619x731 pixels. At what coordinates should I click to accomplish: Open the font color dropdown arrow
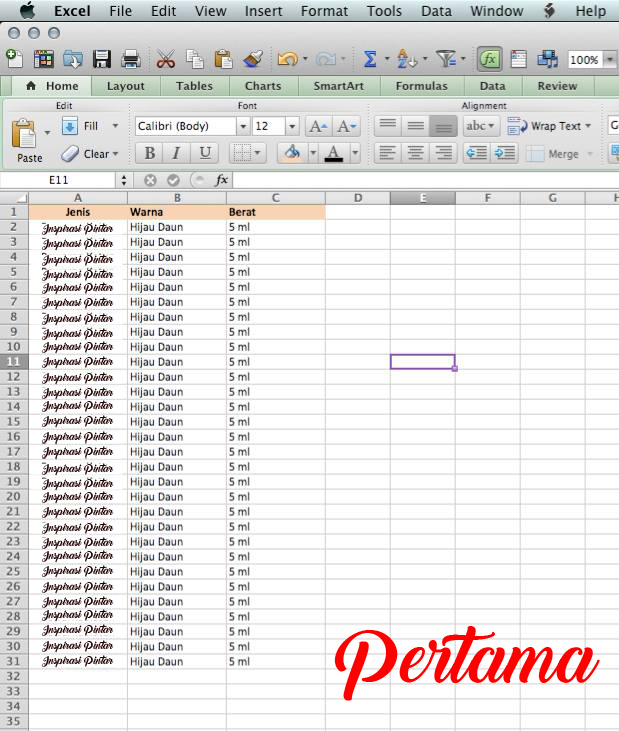355,153
